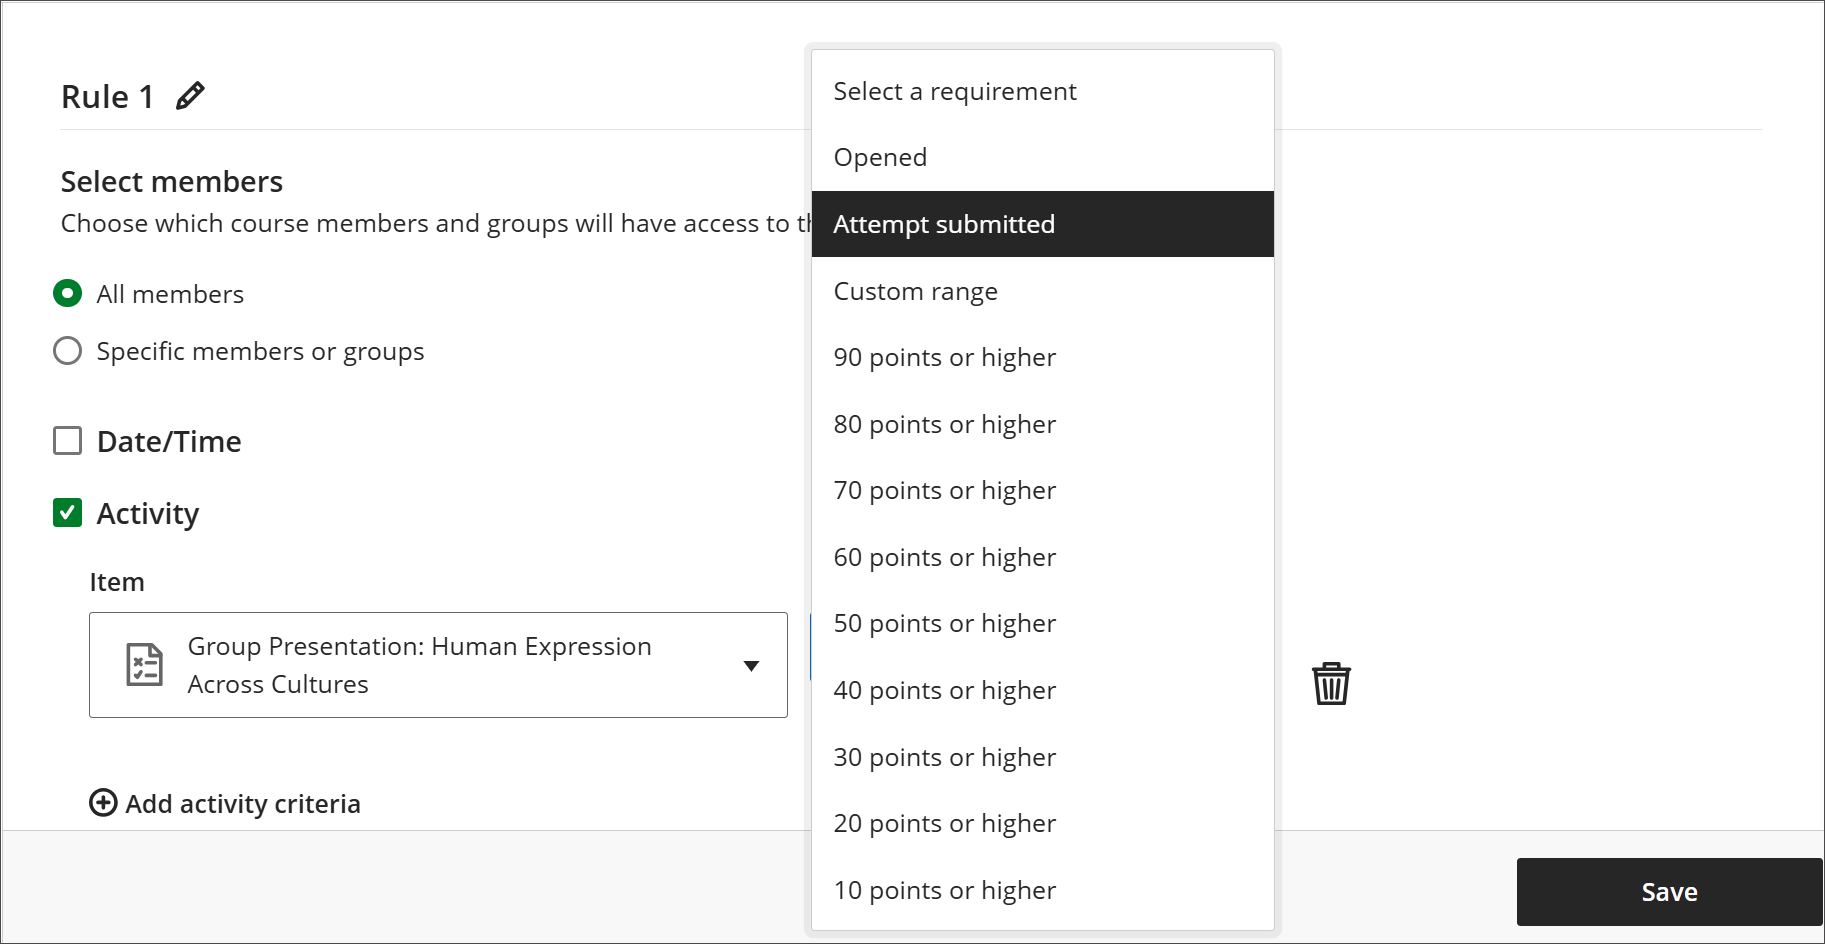Image resolution: width=1825 pixels, height=944 pixels.
Task: Choose Specific members or groups
Action: pyautogui.click(x=67, y=350)
